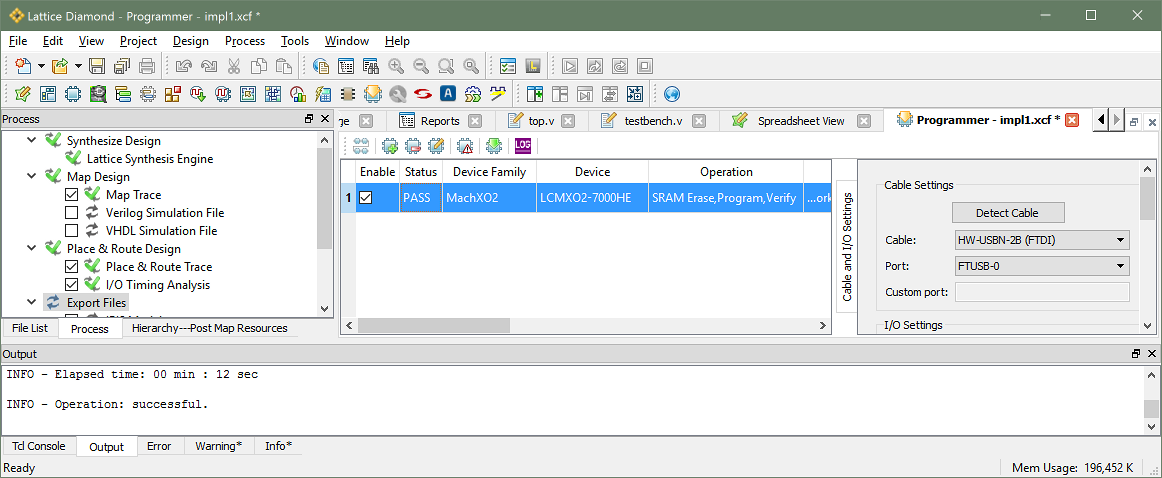Open Package View toolbar icon
This screenshot has width=1162, height=478.
(47, 94)
